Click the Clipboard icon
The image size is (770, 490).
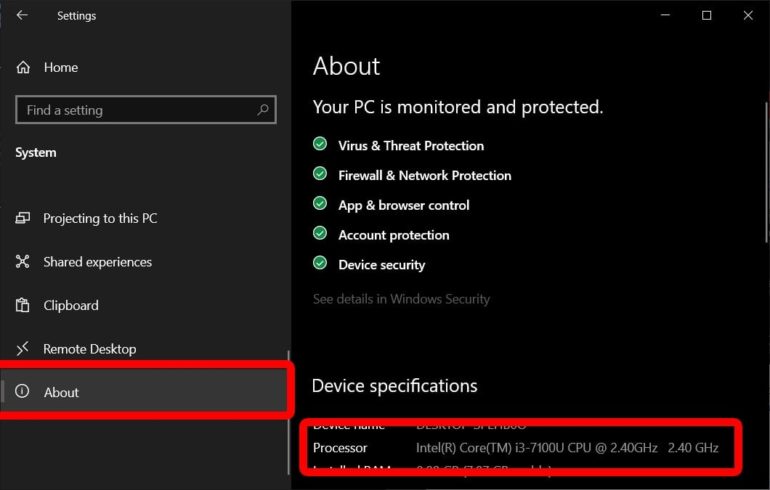(x=23, y=305)
